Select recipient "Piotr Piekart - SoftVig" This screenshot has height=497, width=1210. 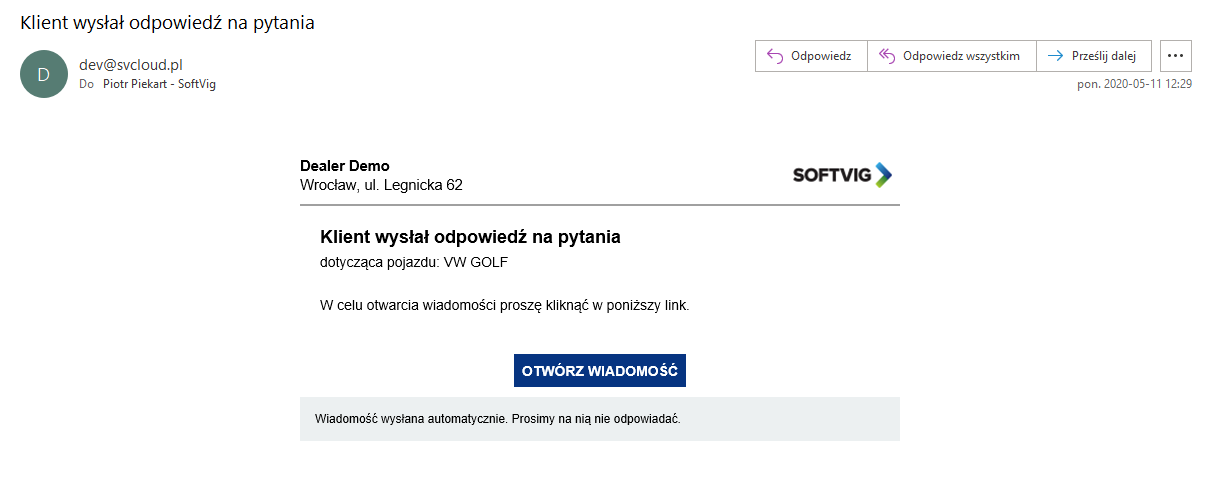pyautogui.click(x=159, y=84)
